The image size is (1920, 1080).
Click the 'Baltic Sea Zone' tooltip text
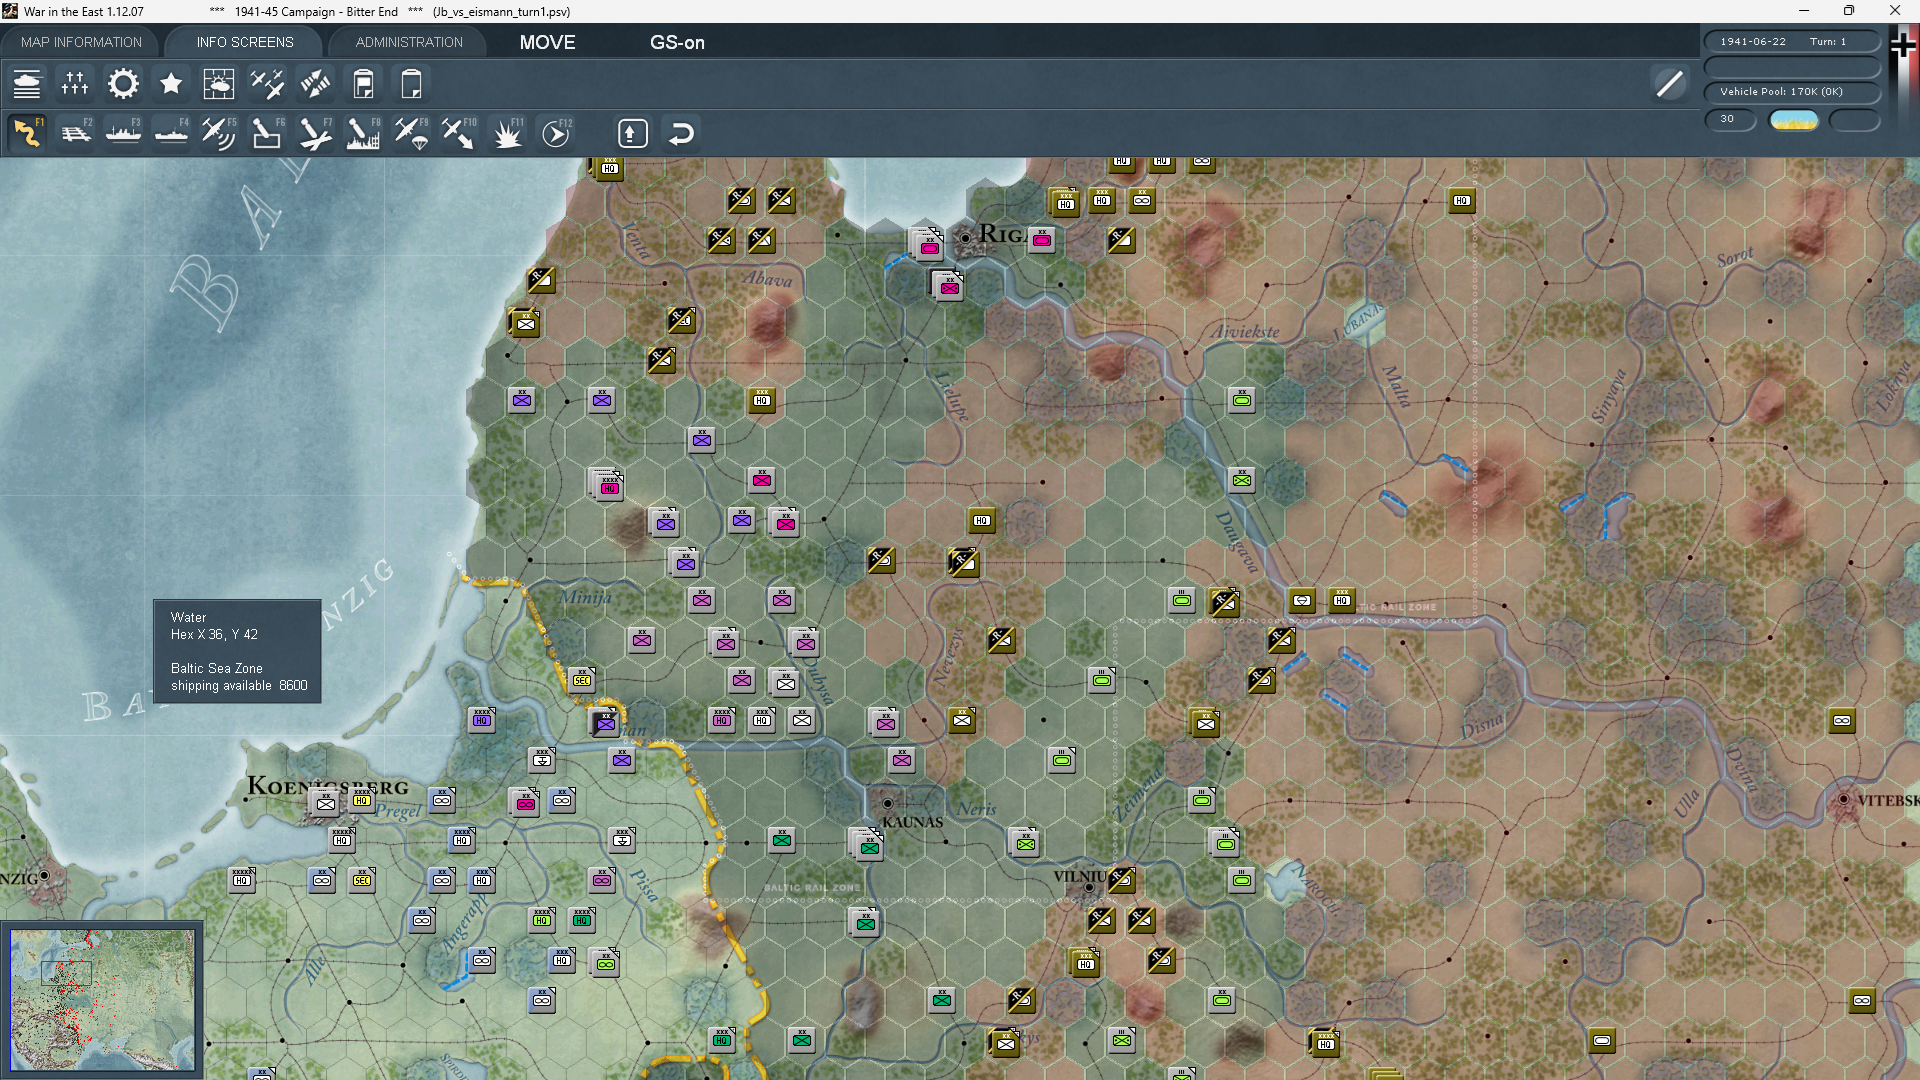coord(217,669)
